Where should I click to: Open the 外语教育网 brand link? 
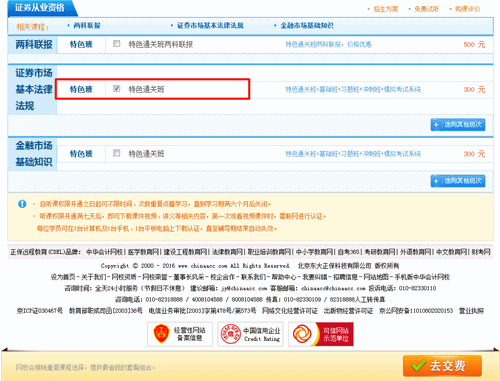(x=416, y=252)
